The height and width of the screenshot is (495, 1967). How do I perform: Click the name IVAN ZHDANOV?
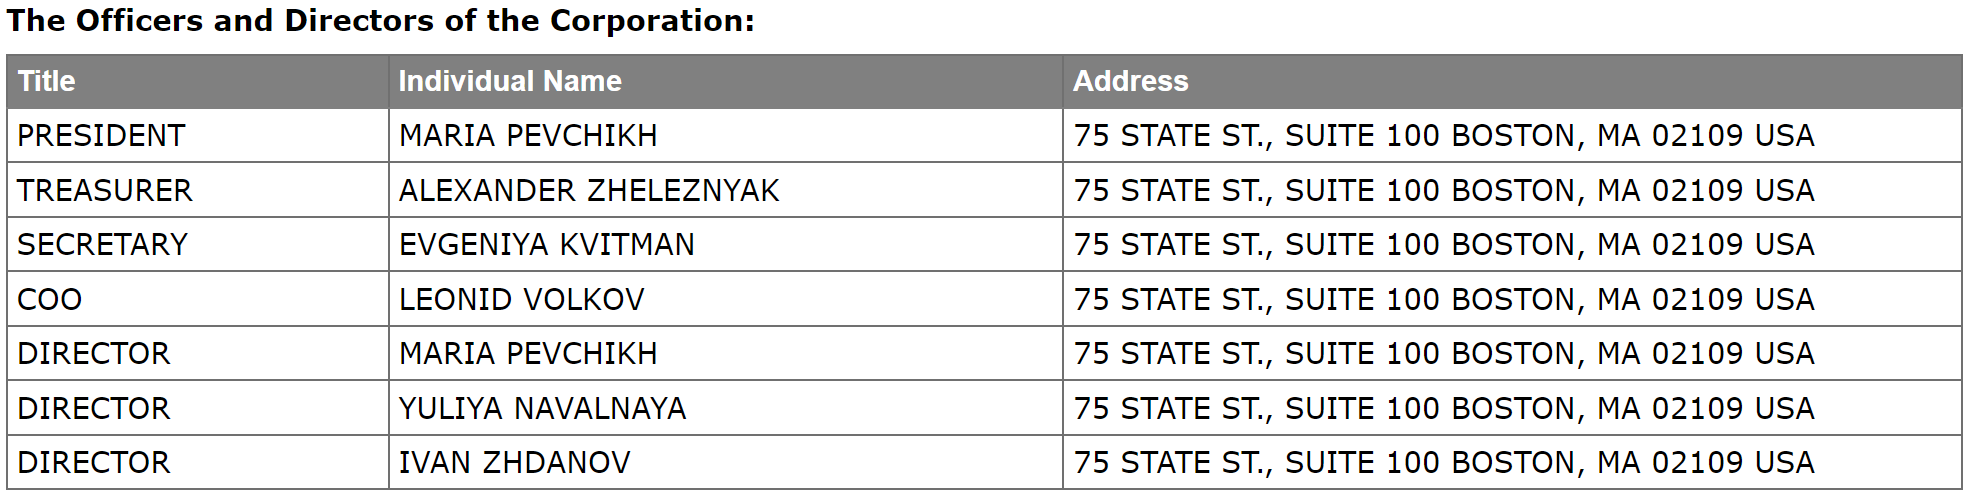(514, 462)
